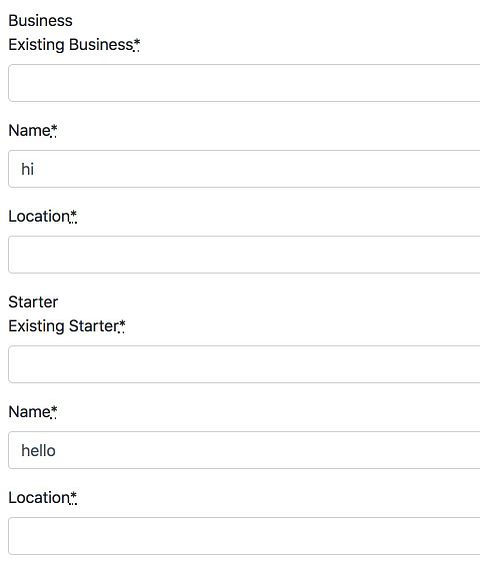Click the asterisk next to Business Name label

(x=54, y=130)
